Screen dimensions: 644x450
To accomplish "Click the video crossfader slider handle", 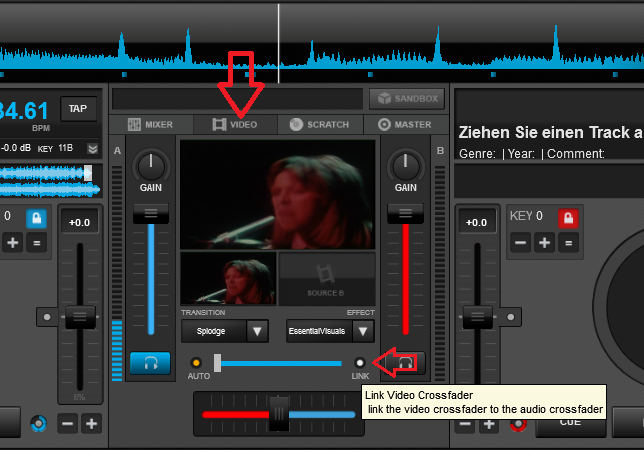I will click(x=217, y=363).
